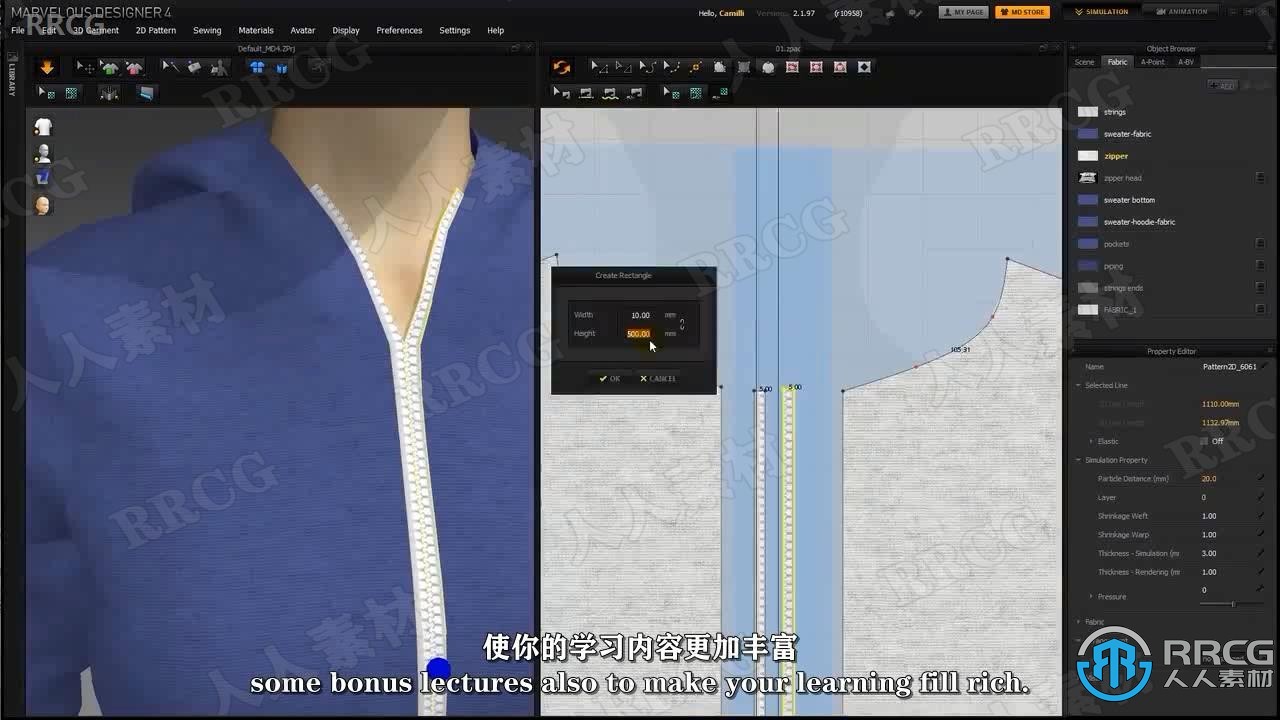
Task: Select the Edit Curvature tool
Action: (647, 67)
